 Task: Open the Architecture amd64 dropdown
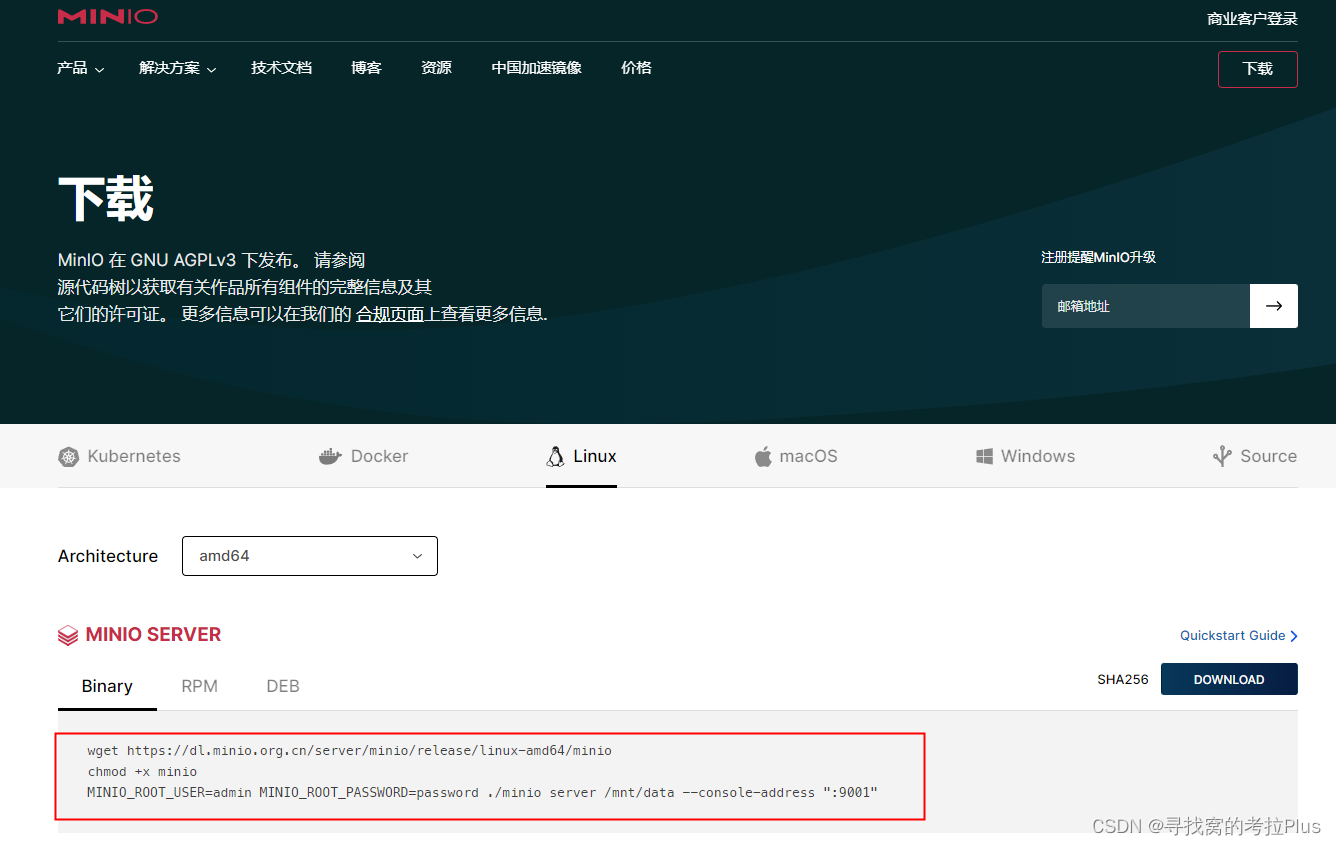point(310,556)
